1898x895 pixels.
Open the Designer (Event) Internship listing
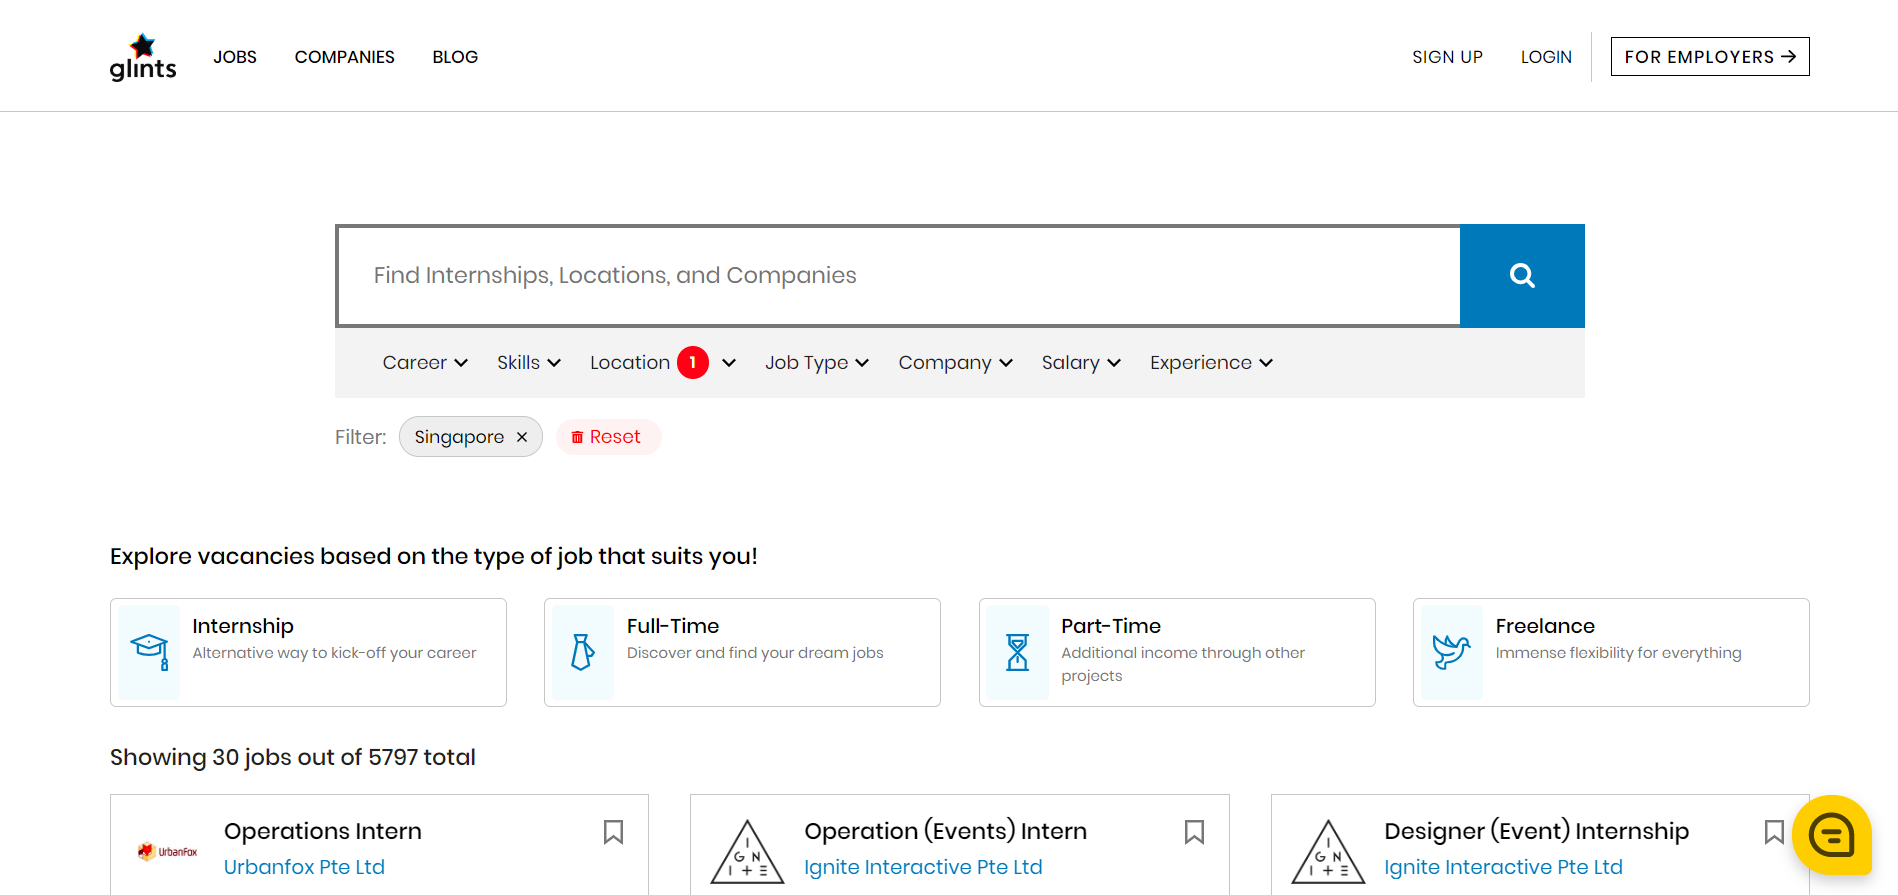point(1536,831)
